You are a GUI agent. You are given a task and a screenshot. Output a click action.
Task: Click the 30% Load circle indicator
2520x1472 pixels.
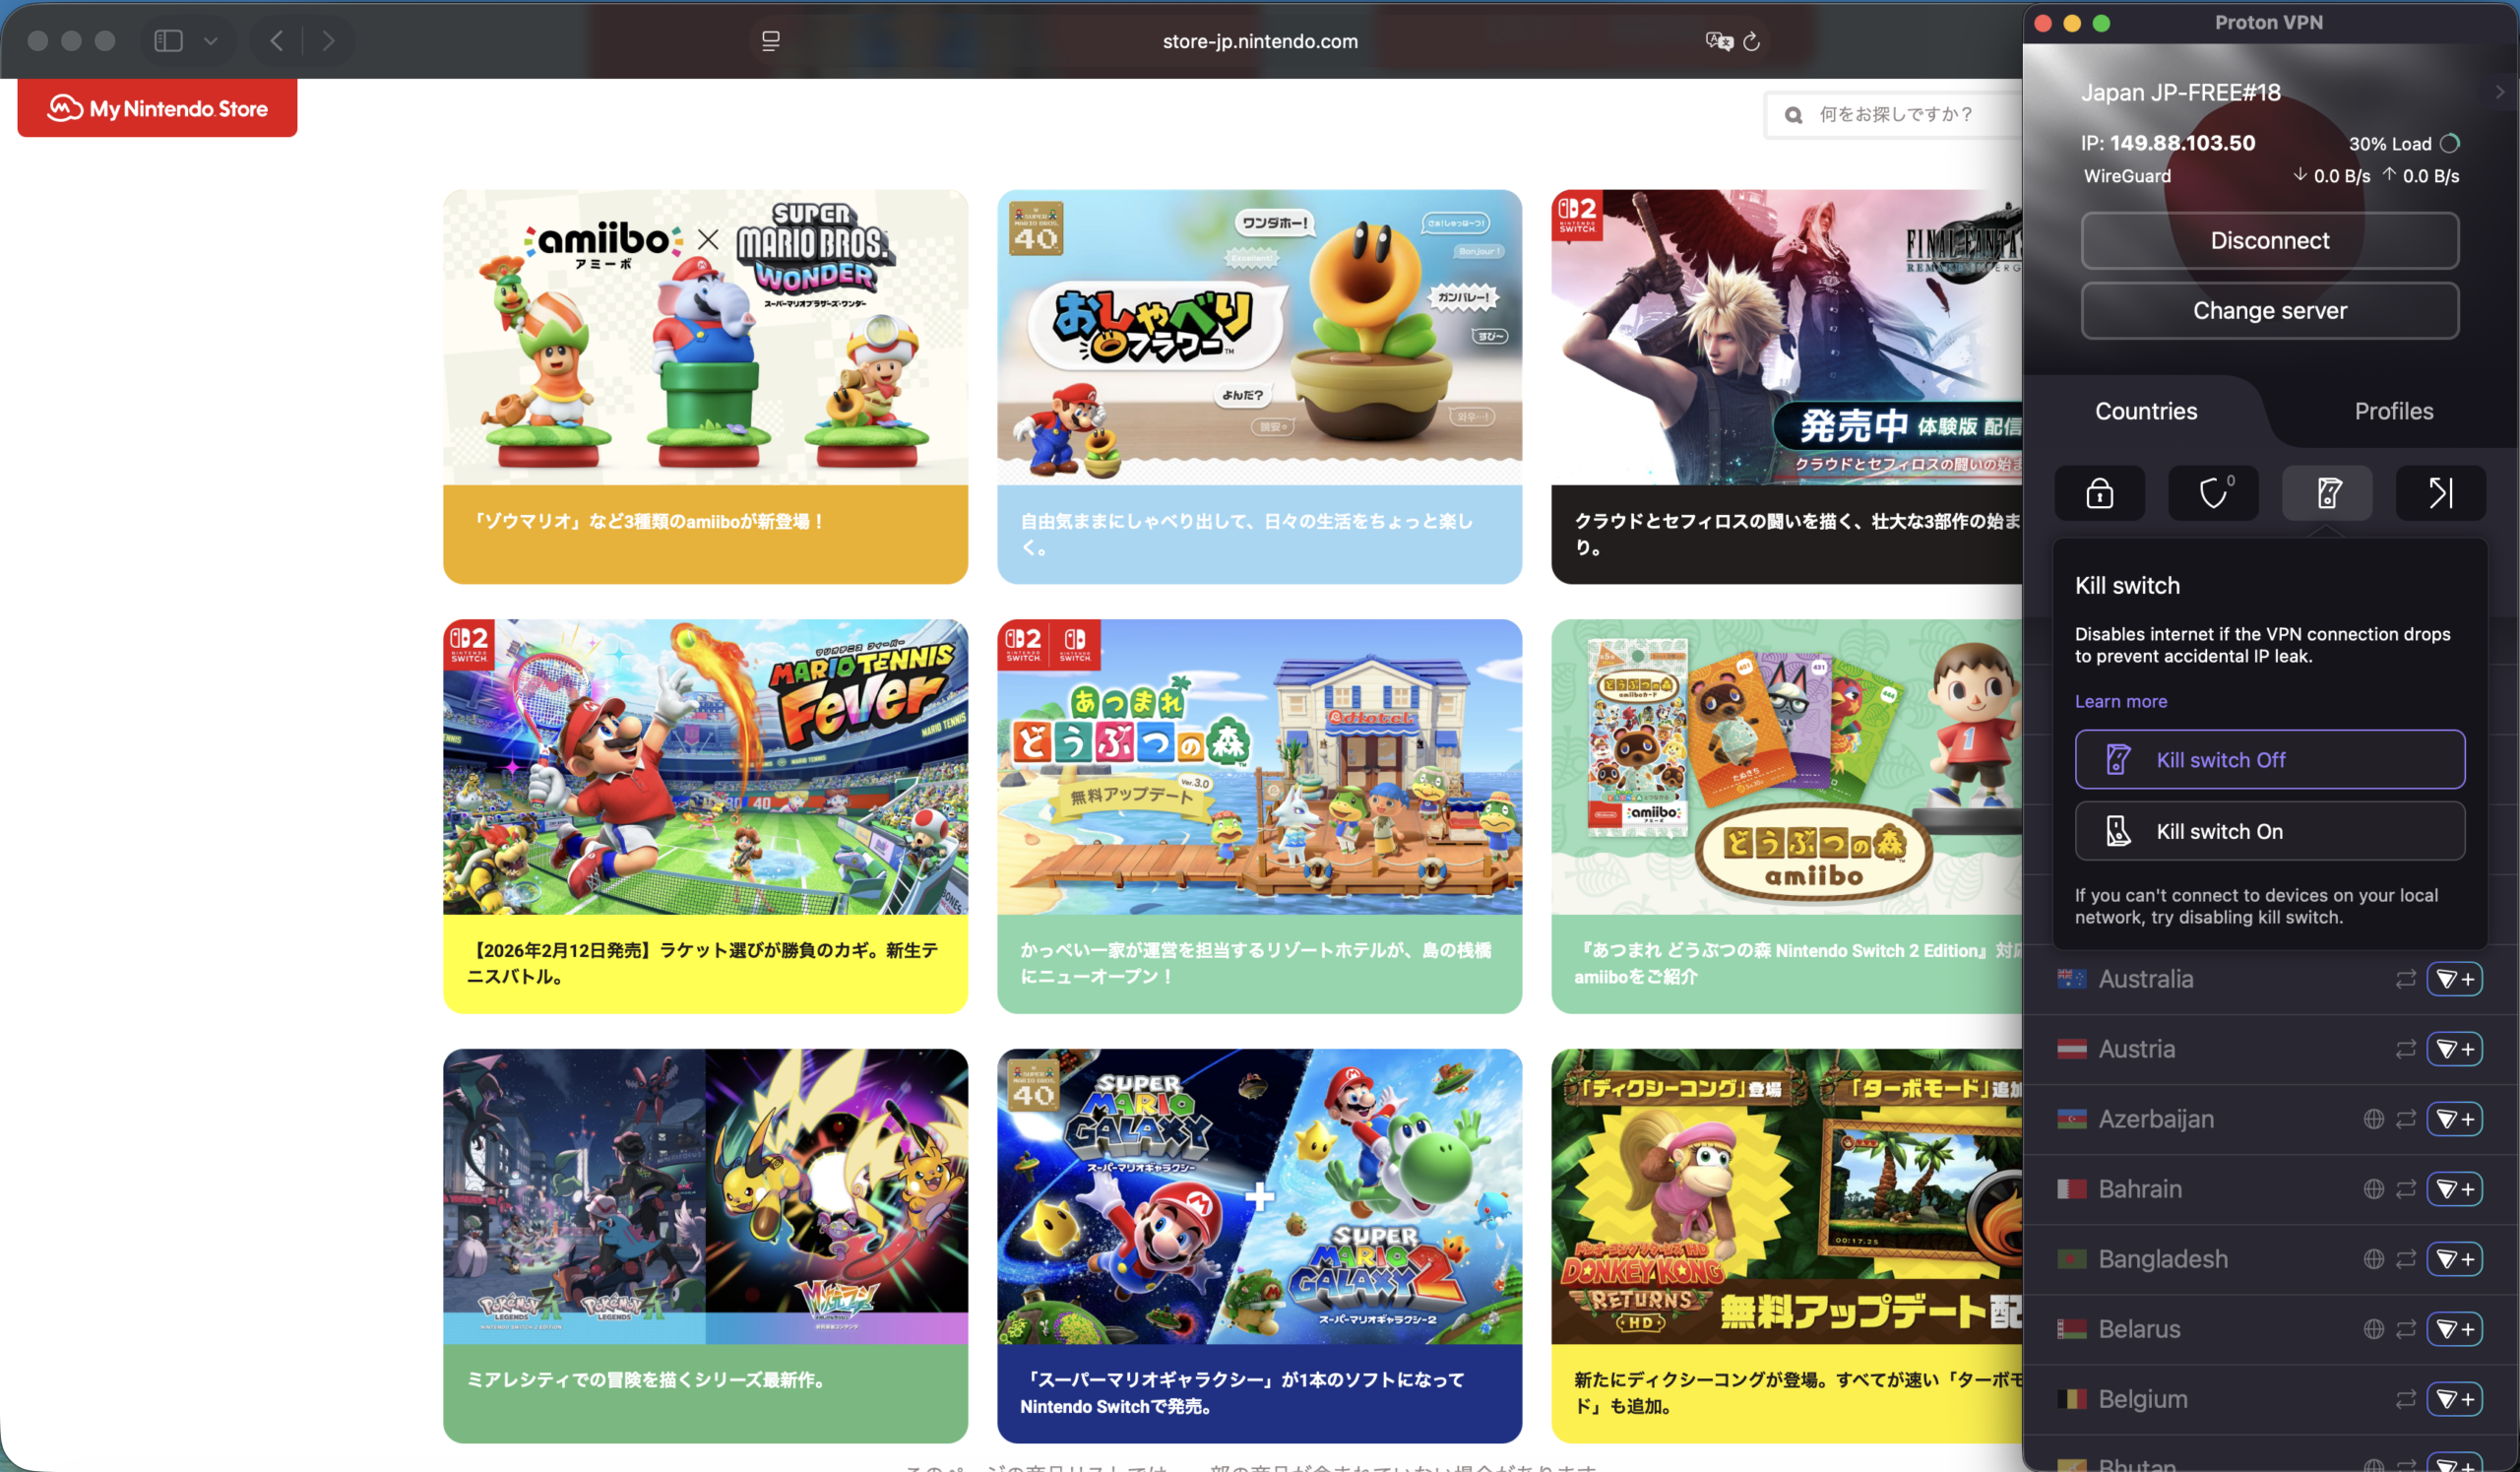click(2449, 143)
